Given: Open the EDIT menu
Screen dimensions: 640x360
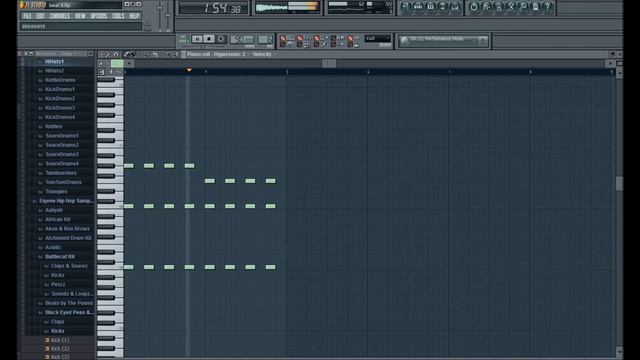Looking at the screenshot, I should tap(40, 16).
